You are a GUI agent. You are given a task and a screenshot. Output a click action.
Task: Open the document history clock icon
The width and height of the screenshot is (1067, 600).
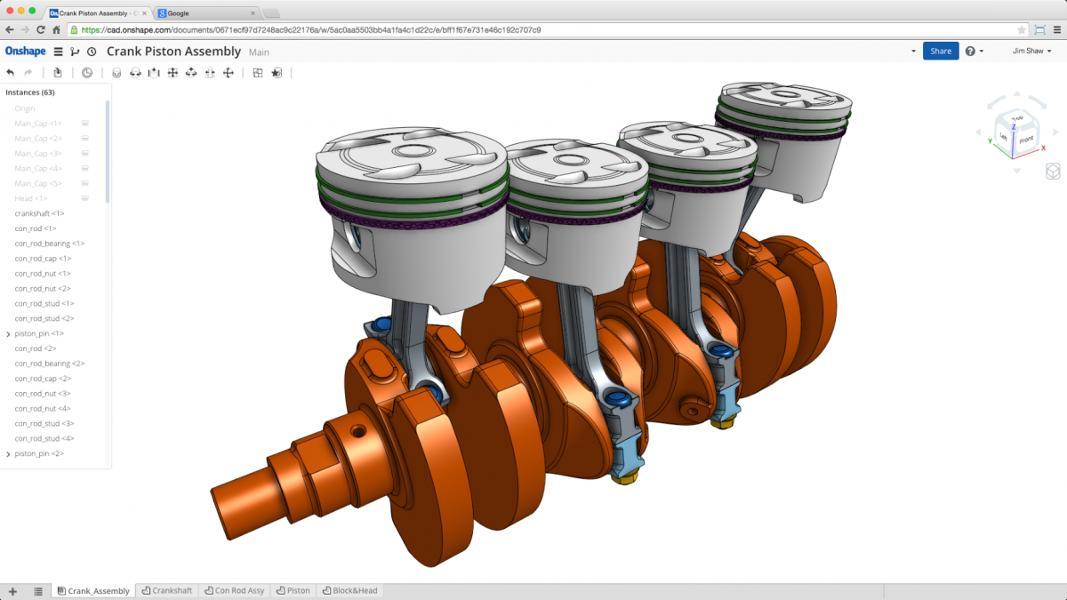point(92,51)
